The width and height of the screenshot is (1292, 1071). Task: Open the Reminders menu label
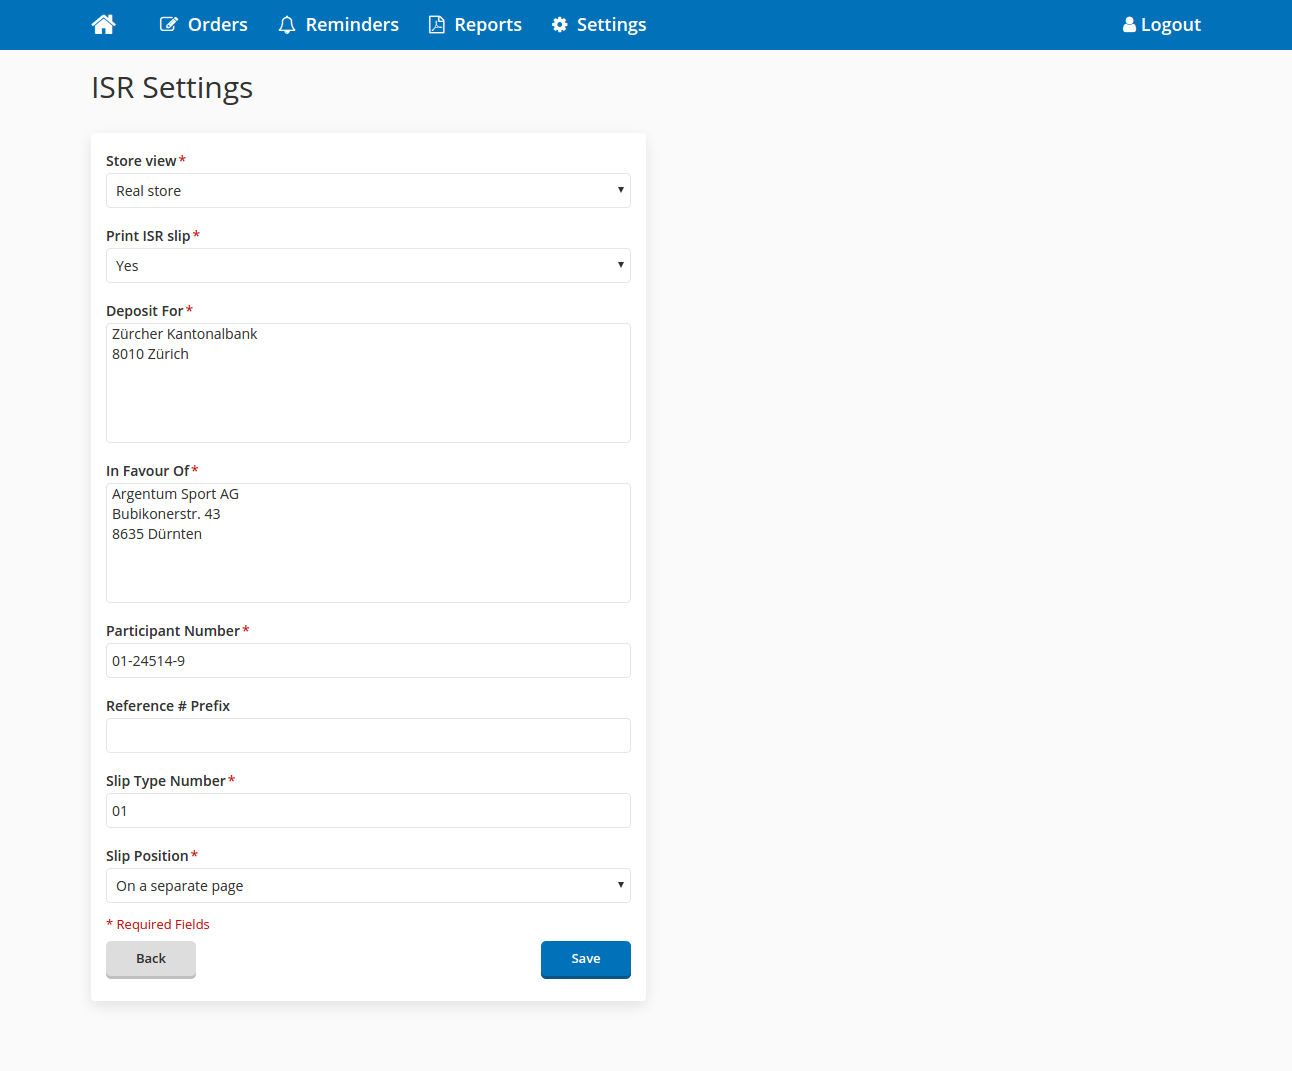(352, 25)
